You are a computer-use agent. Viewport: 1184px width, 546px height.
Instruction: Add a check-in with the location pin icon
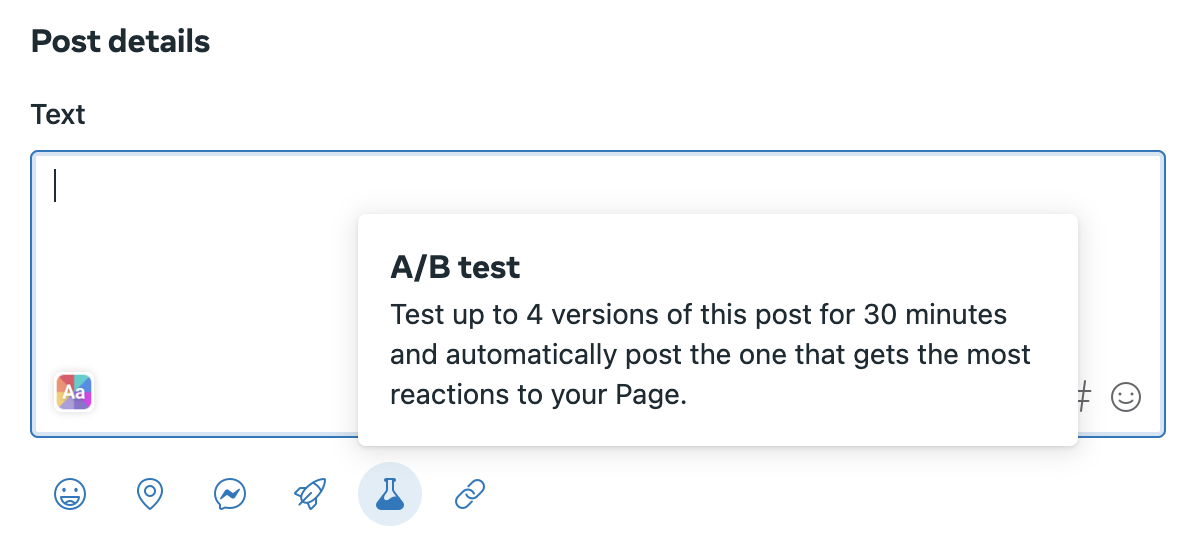pos(150,495)
